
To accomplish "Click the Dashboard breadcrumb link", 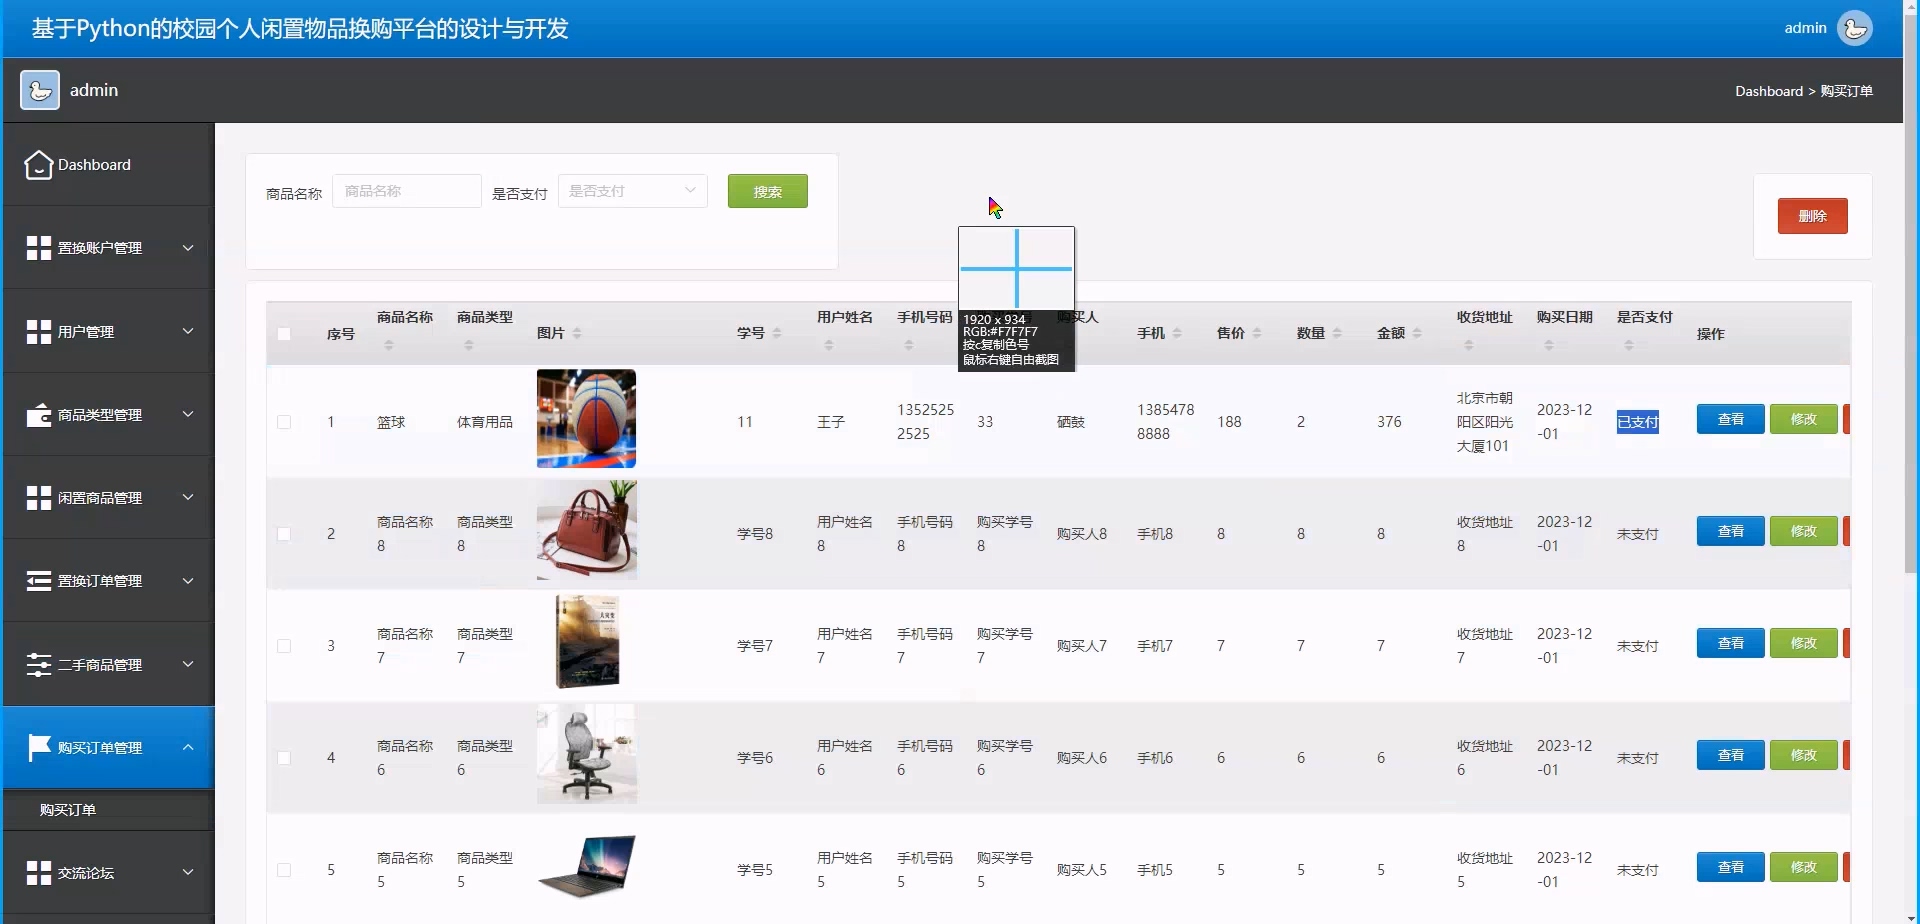I will tap(1768, 91).
